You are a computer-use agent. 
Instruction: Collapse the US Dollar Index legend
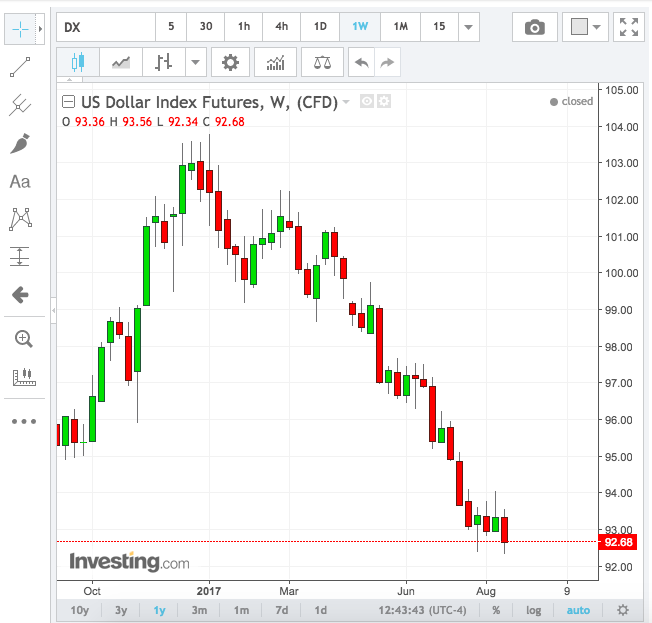pyautogui.click(x=68, y=101)
